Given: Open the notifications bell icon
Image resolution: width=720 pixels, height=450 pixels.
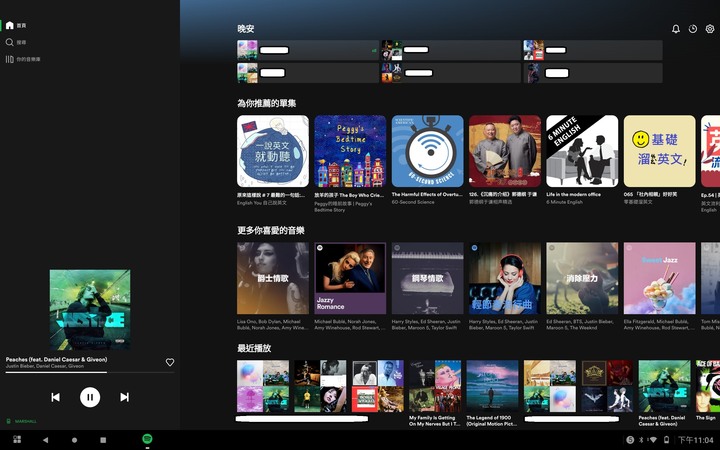Looking at the screenshot, I should [x=675, y=29].
